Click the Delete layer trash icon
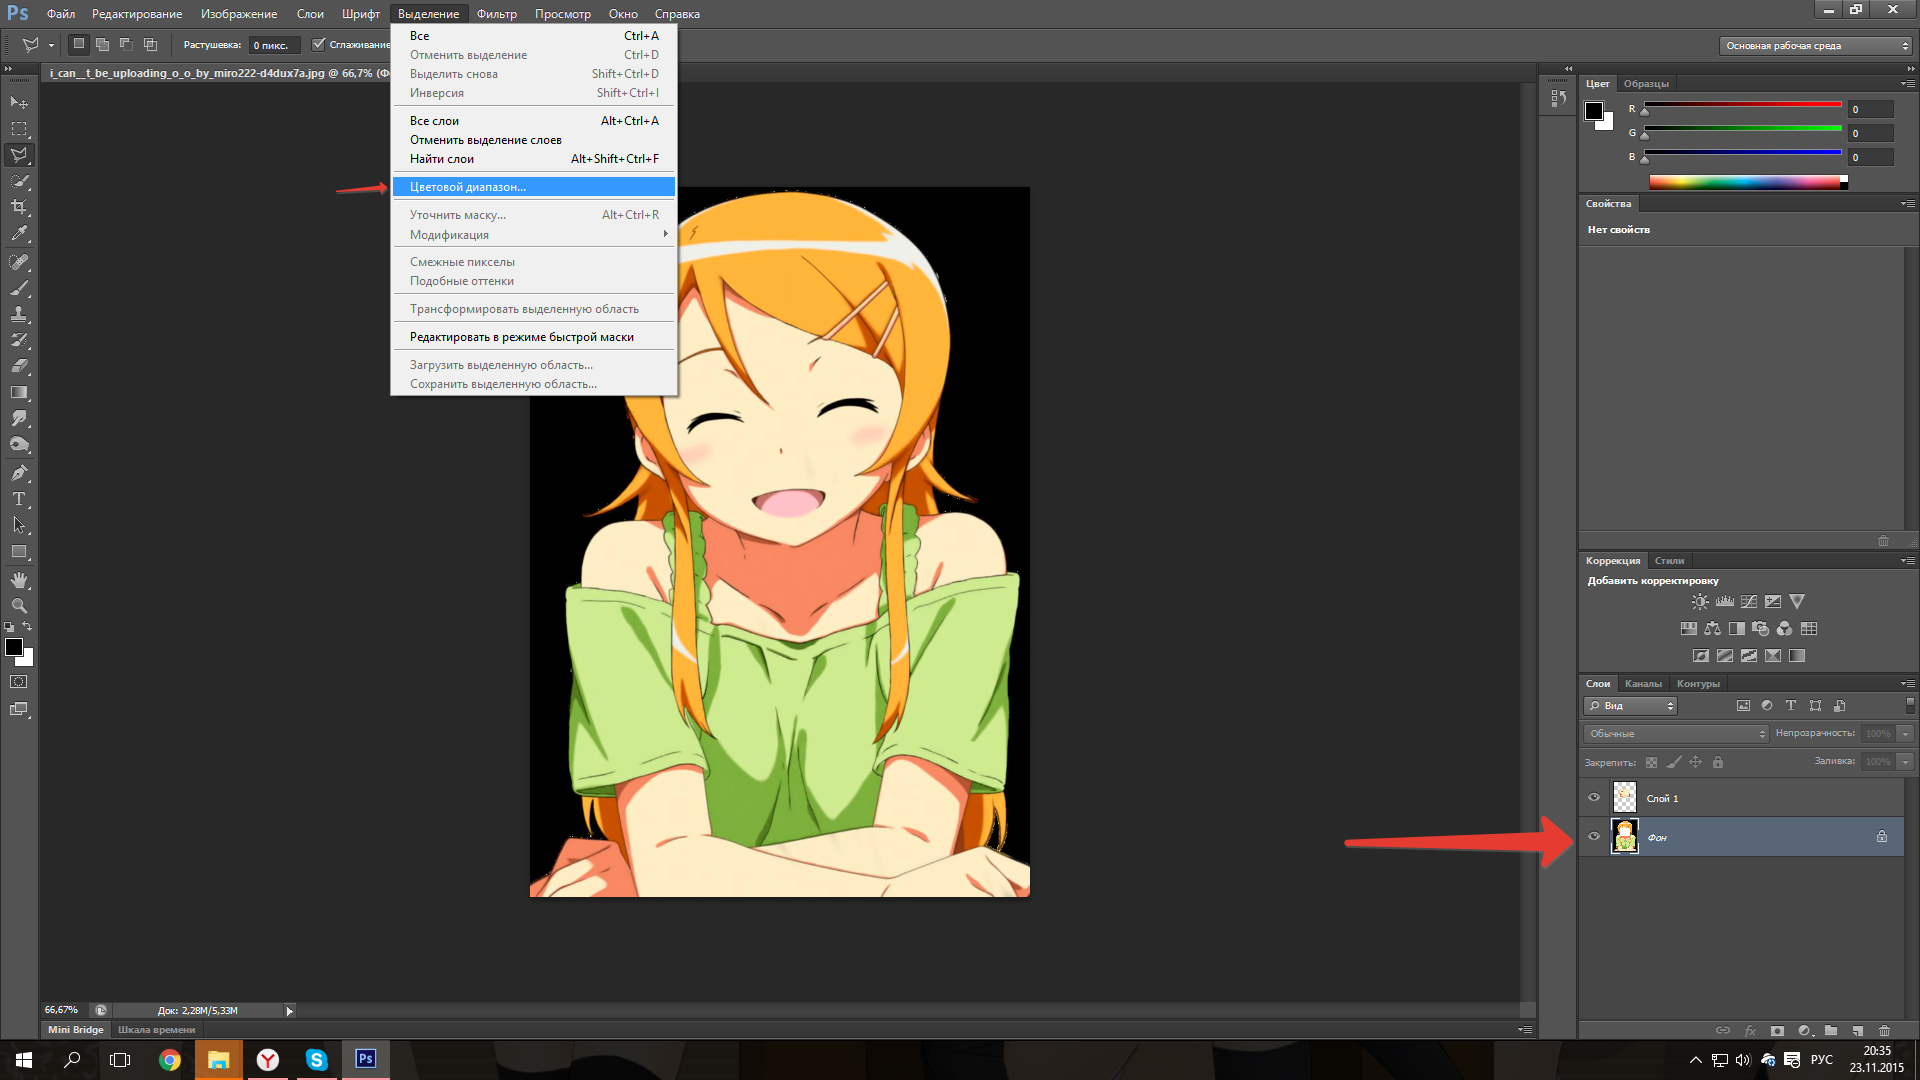Image resolution: width=1920 pixels, height=1080 pixels. tap(1884, 1030)
